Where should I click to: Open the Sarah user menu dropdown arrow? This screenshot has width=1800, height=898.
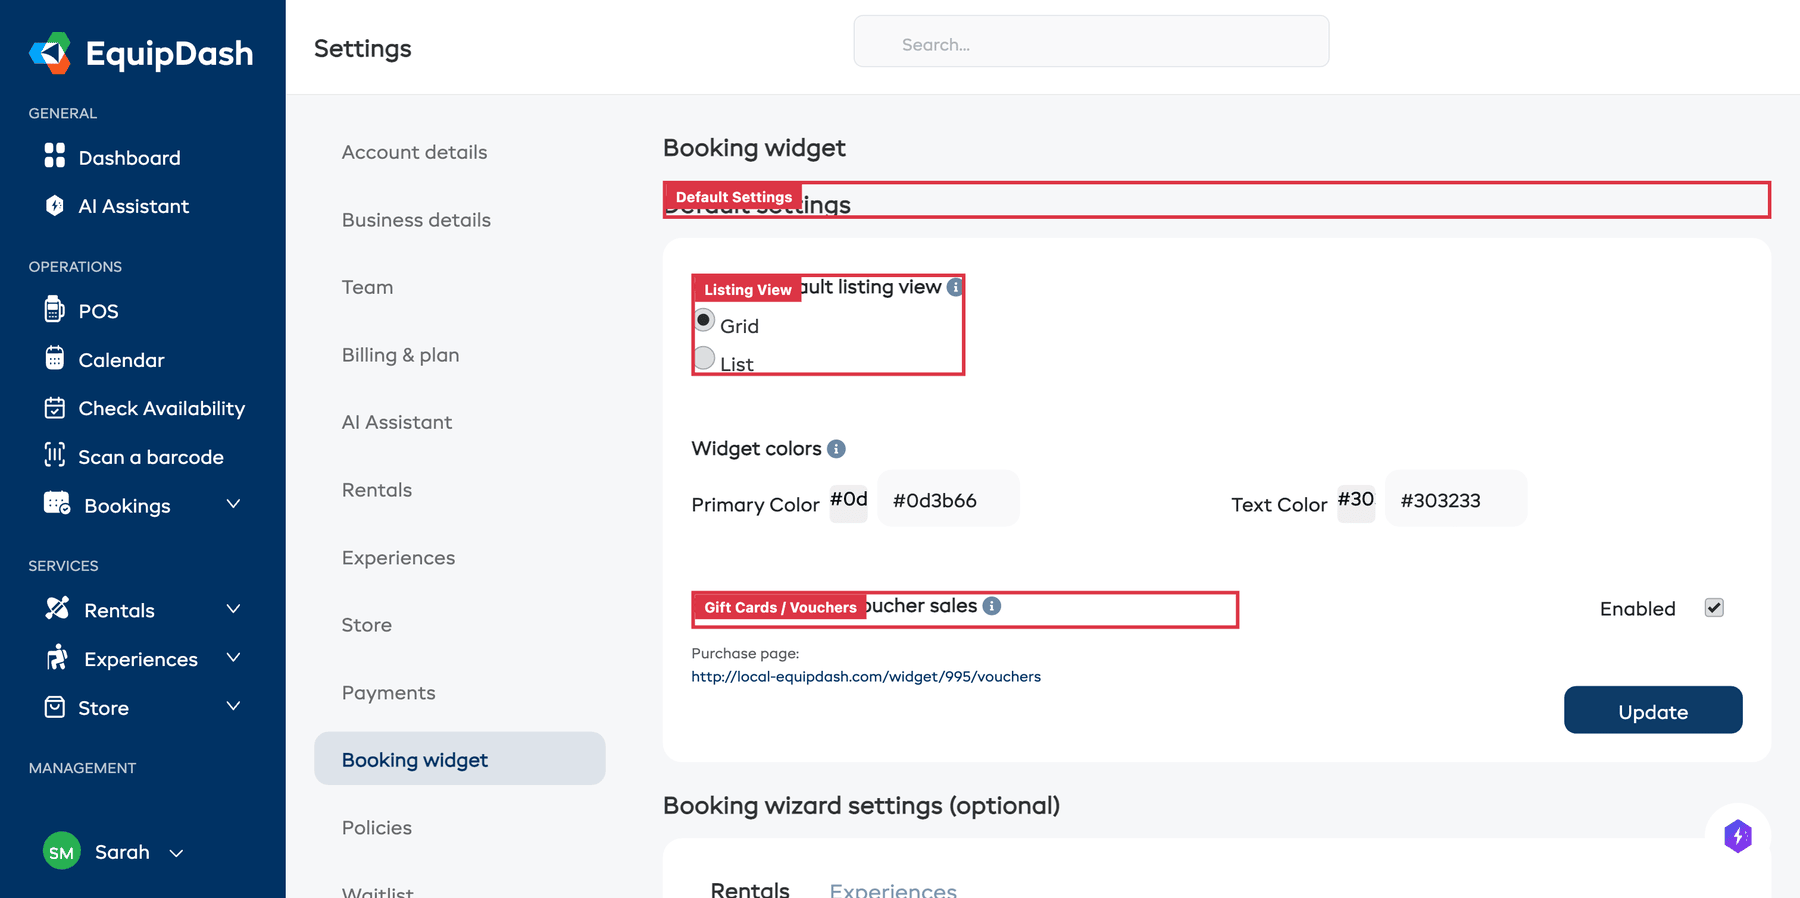click(x=176, y=853)
